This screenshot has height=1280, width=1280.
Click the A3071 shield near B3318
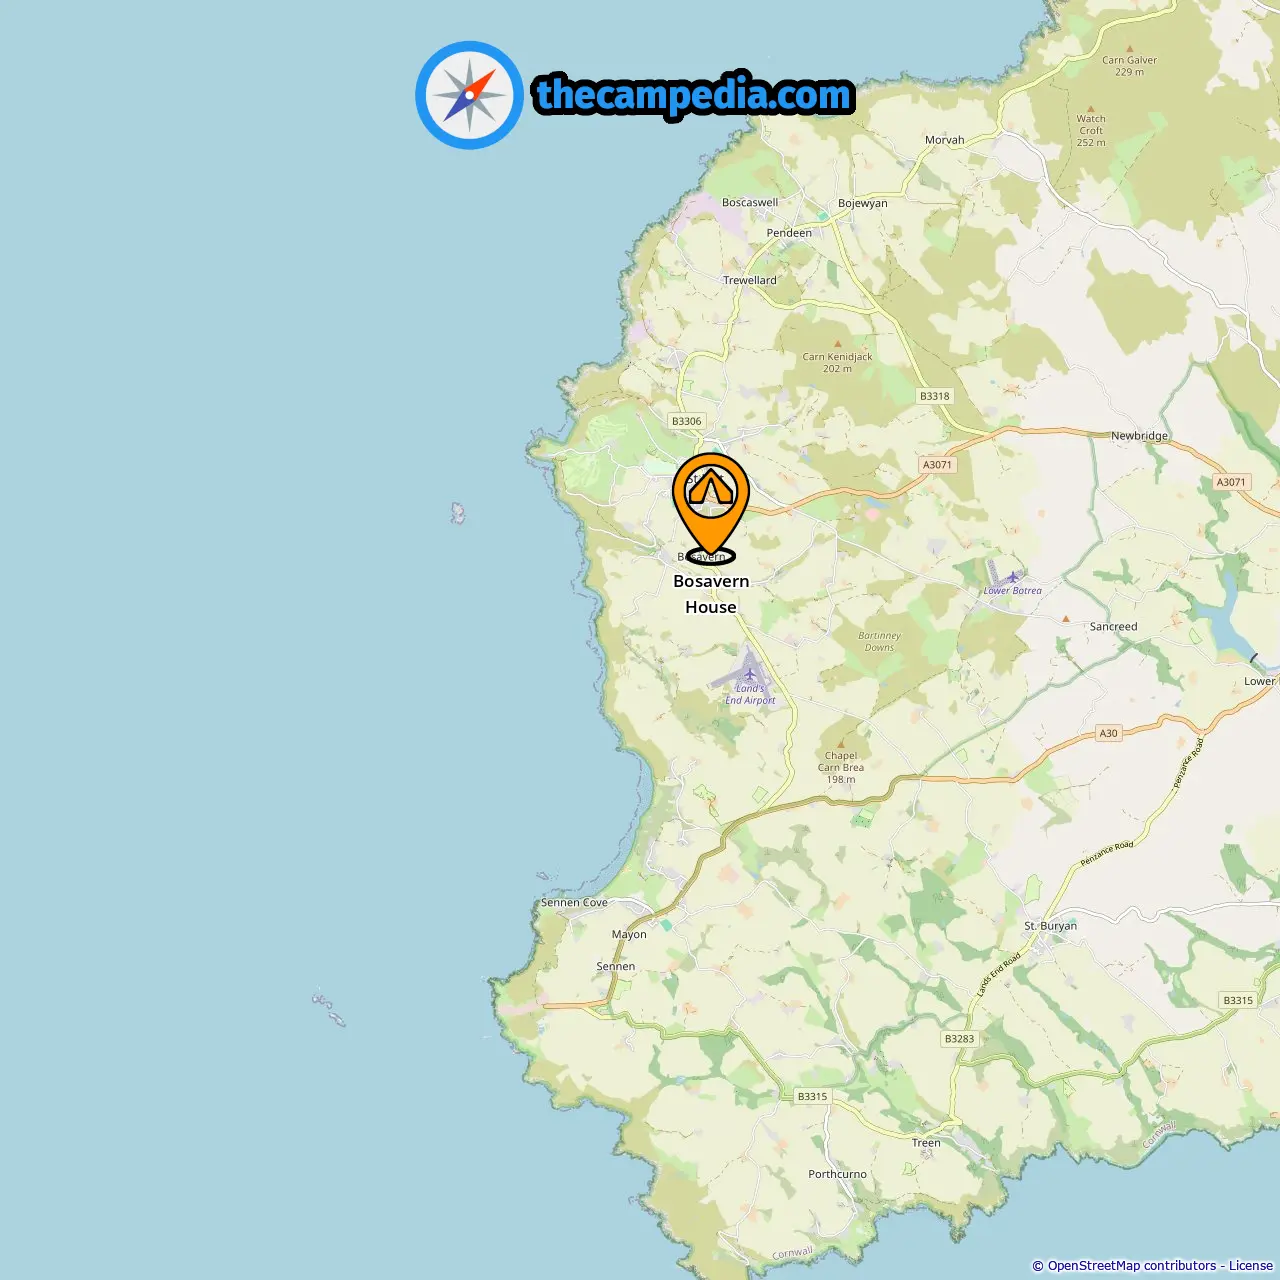coord(937,464)
